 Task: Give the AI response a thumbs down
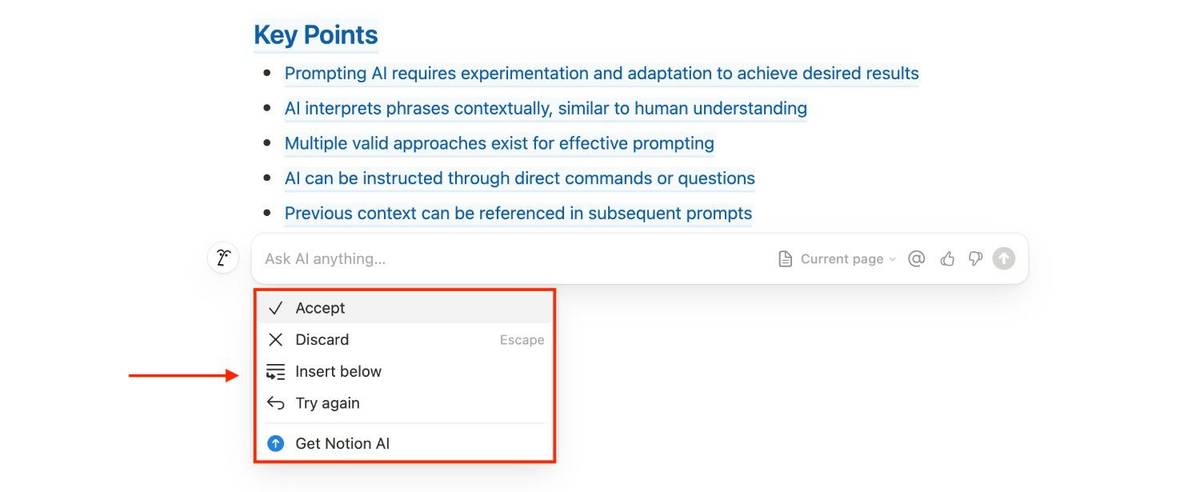click(x=975, y=259)
